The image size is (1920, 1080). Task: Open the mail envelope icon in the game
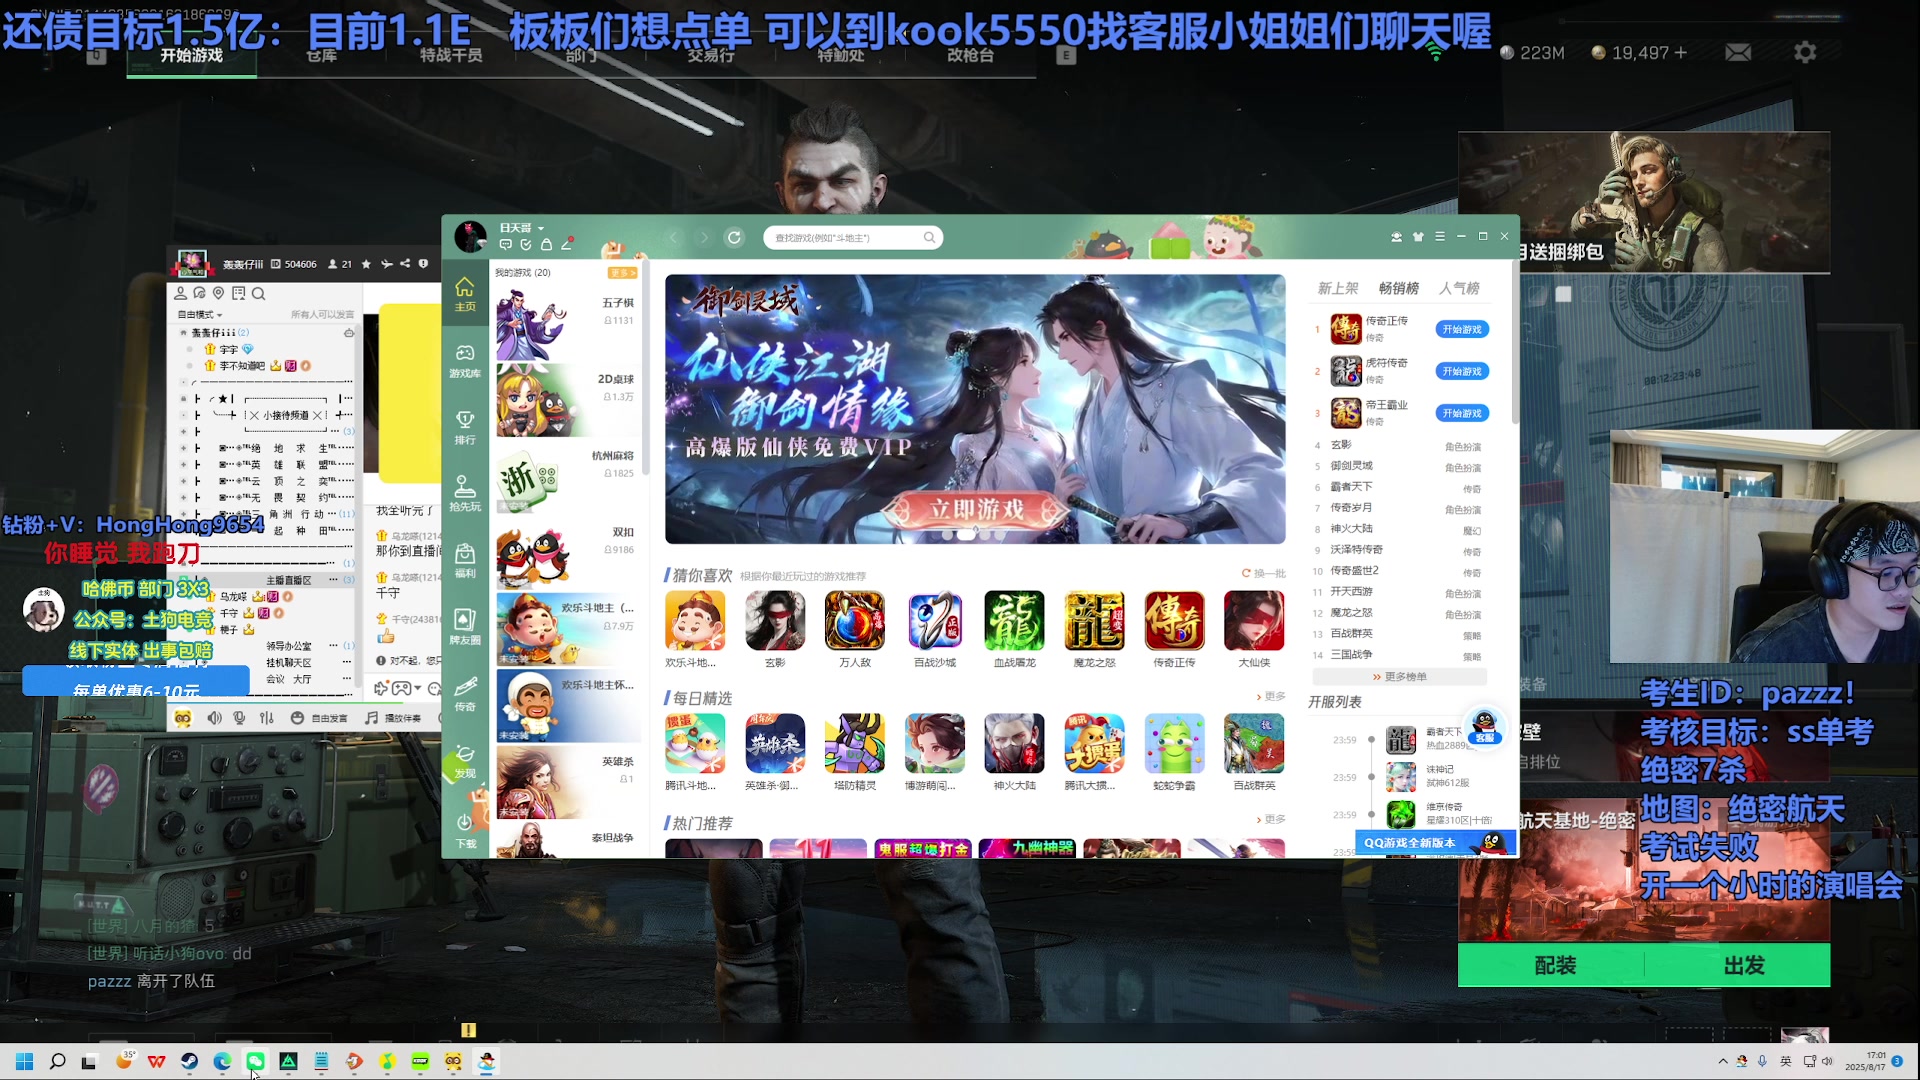1738,52
